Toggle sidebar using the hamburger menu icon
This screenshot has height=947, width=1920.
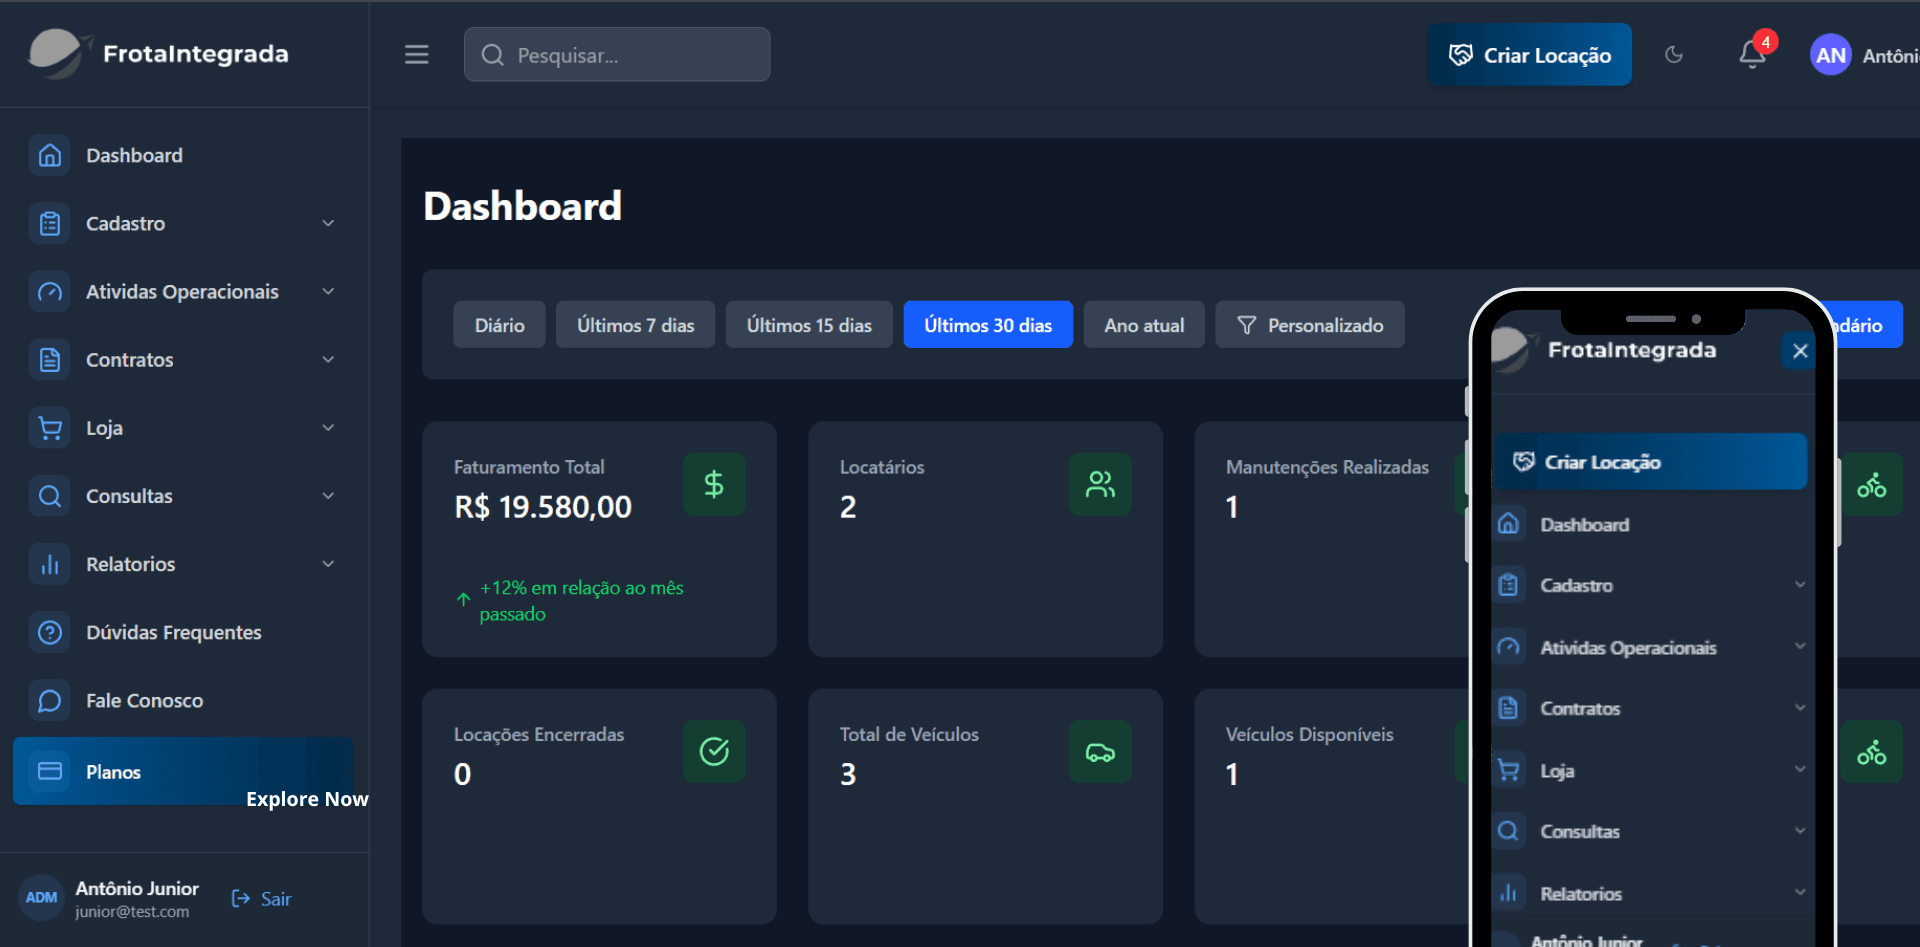[416, 55]
